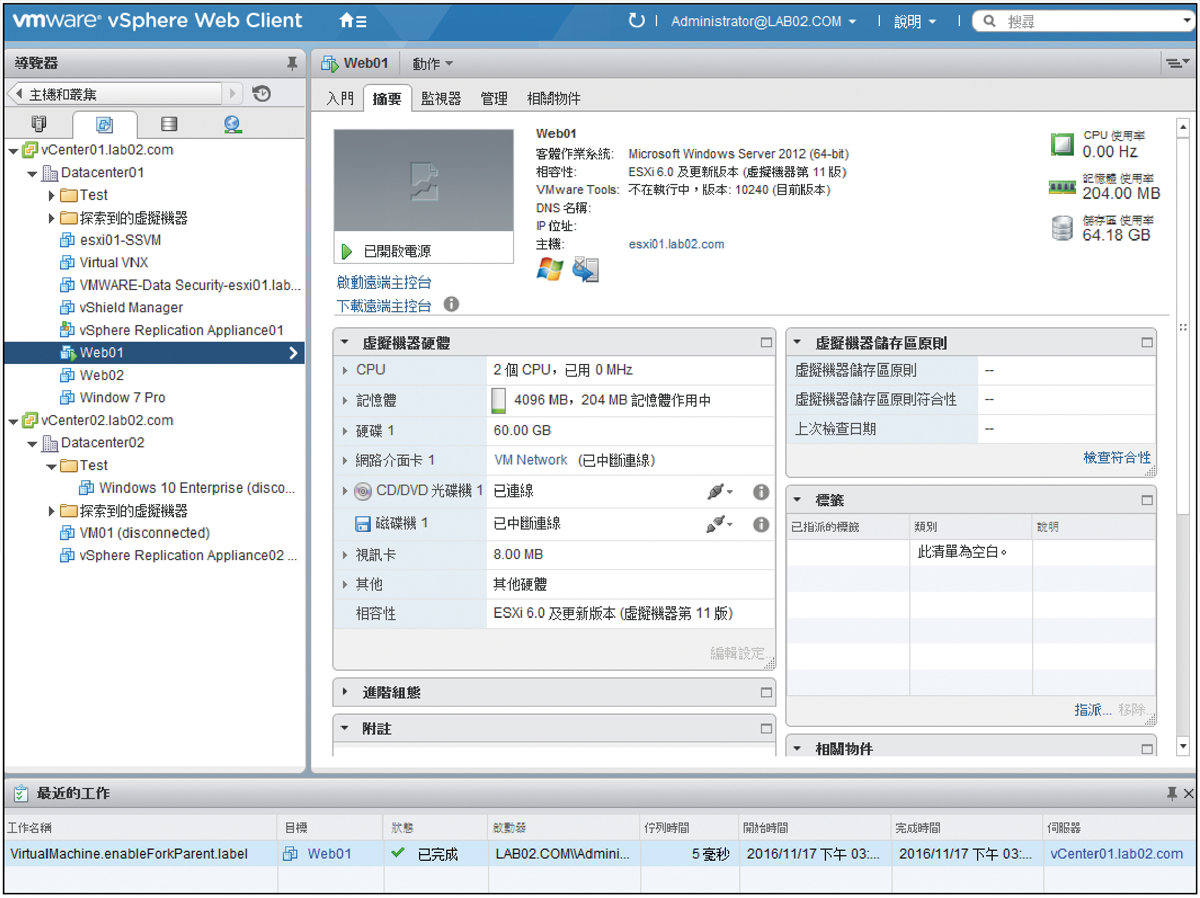Screen dimensions: 1200x898
Task: Show info for the 磁碟機 1 floppy row
Action: coord(761,524)
